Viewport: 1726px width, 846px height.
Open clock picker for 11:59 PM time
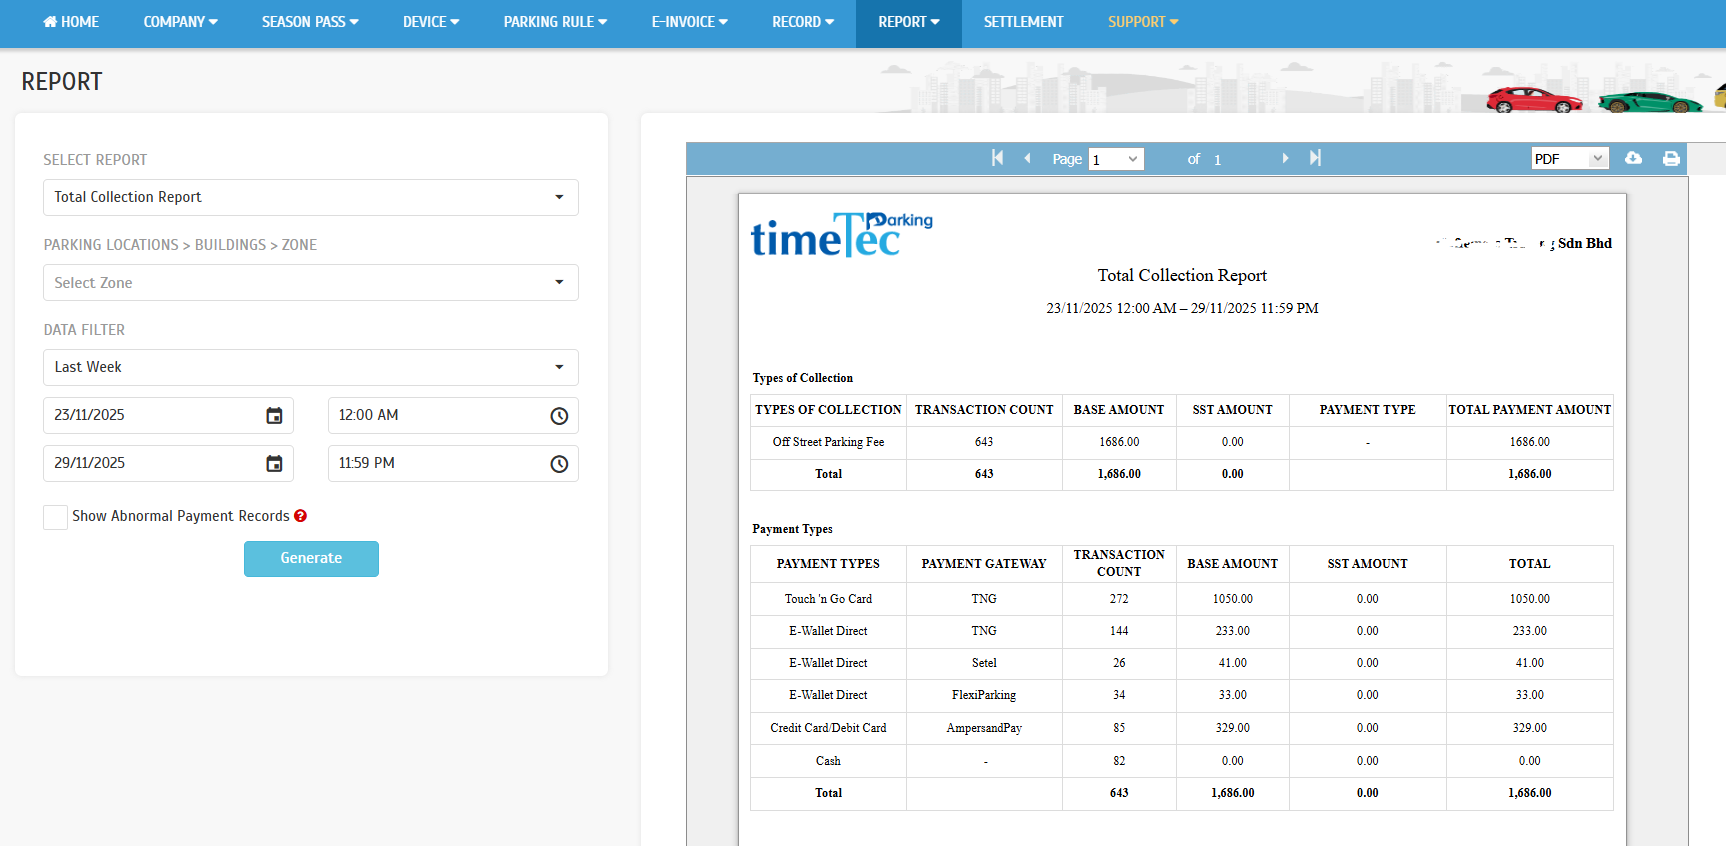point(559,464)
